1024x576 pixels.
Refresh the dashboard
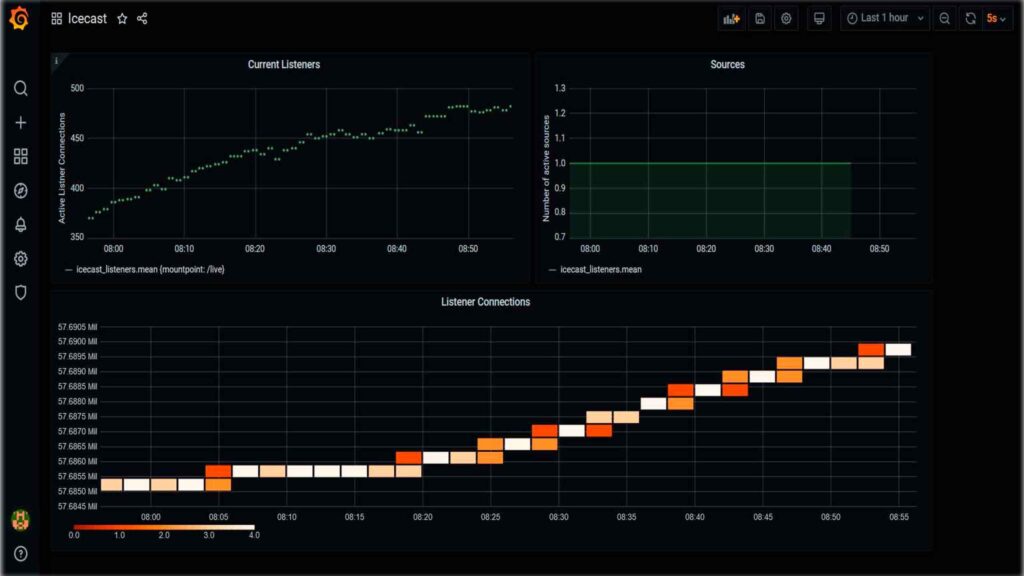tap(970, 19)
